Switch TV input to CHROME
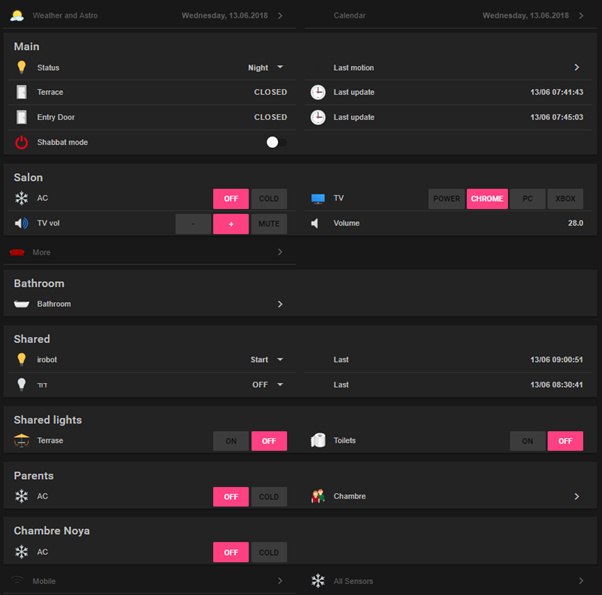The image size is (602, 595). (487, 198)
